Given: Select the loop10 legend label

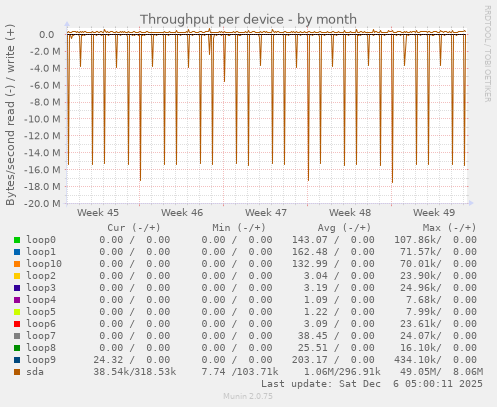Looking at the screenshot, I should [x=44, y=264].
